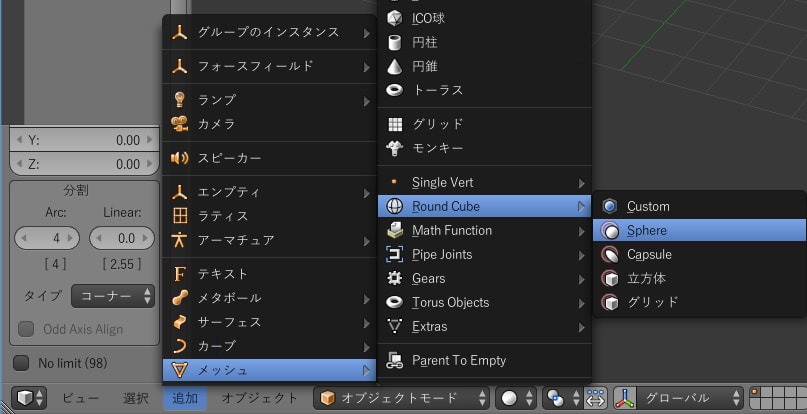Viewport: 807px width, 414px height.
Task: Click the first layer button
Action: (757, 393)
